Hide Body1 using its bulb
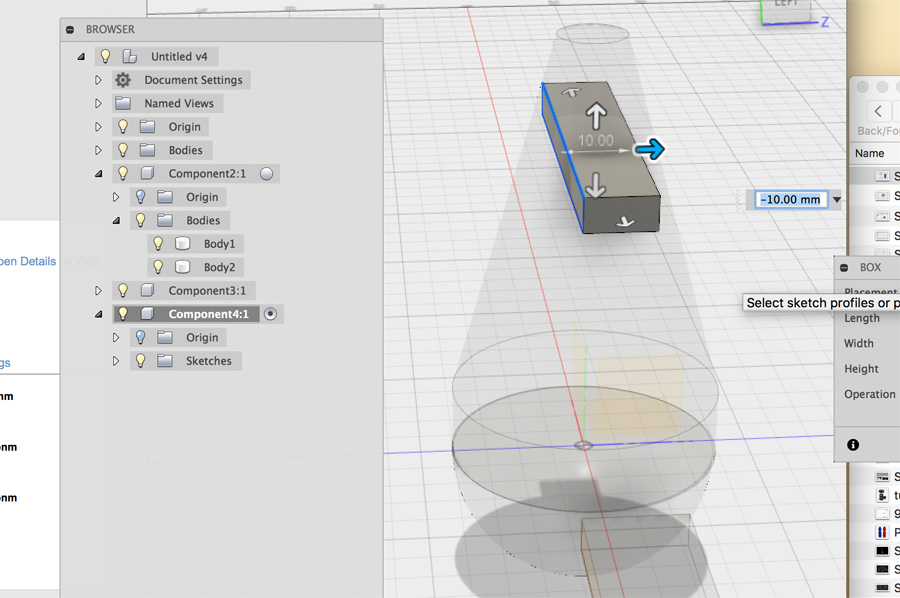Image resolution: width=900 pixels, height=598 pixels. pos(158,244)
